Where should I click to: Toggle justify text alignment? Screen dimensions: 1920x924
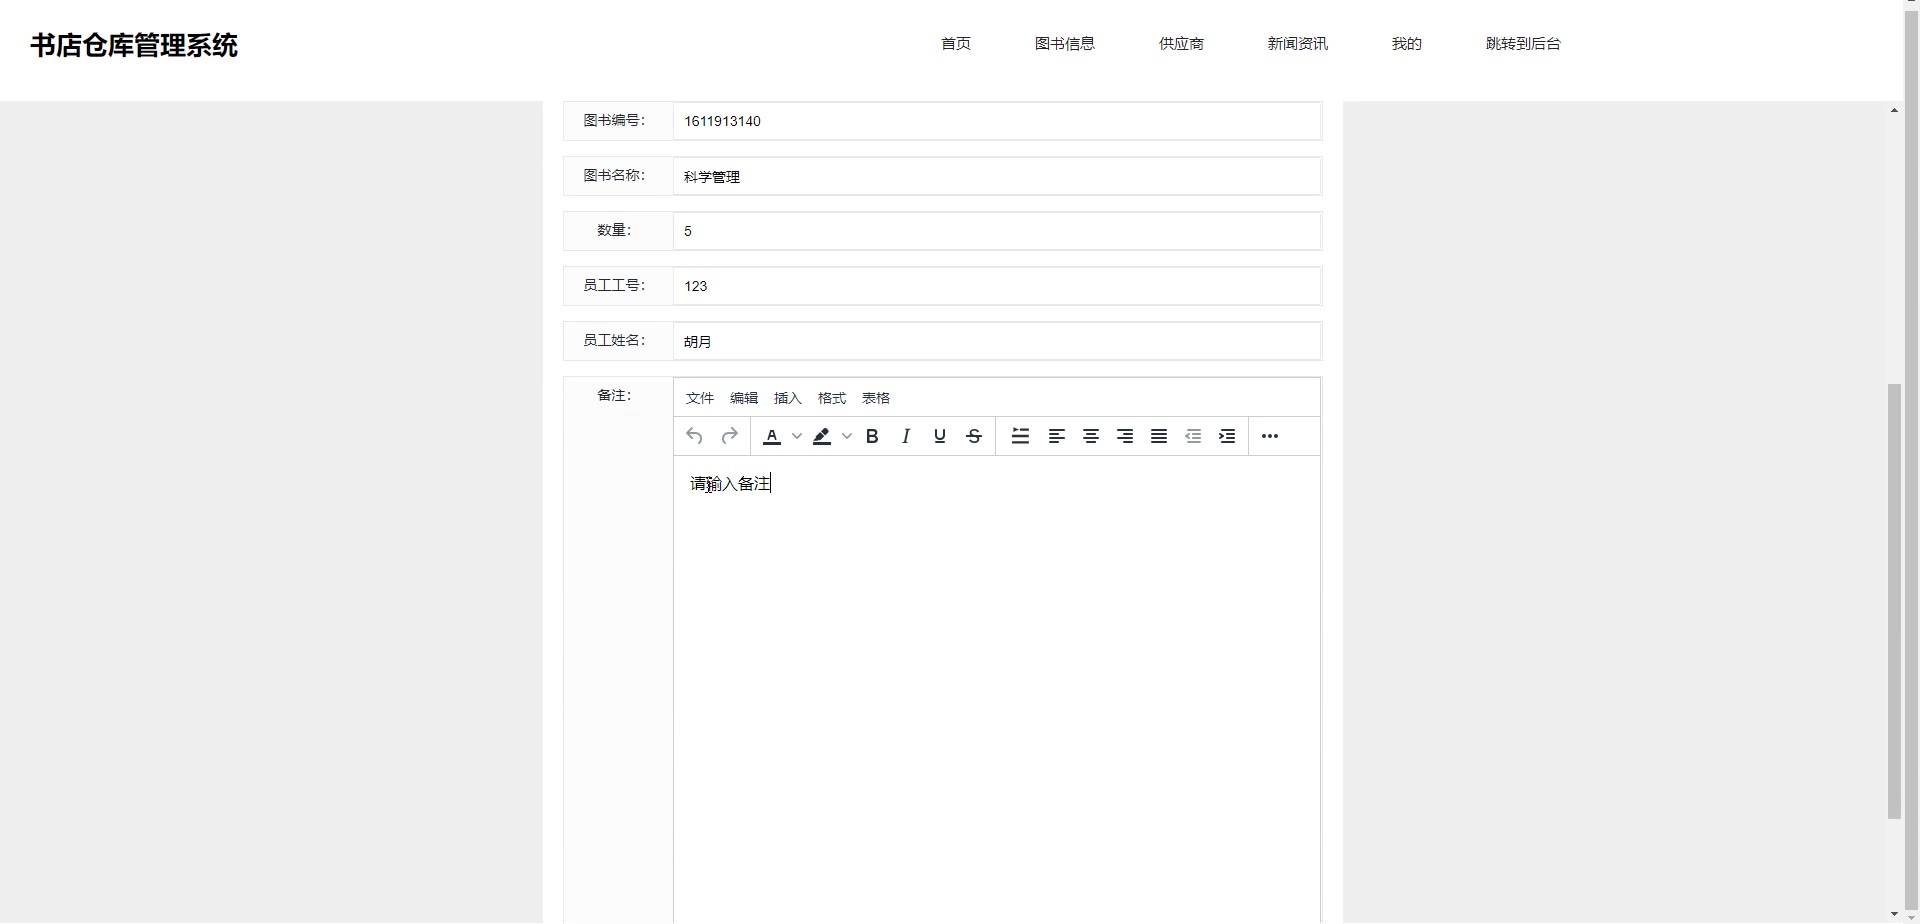point(1159,436)
